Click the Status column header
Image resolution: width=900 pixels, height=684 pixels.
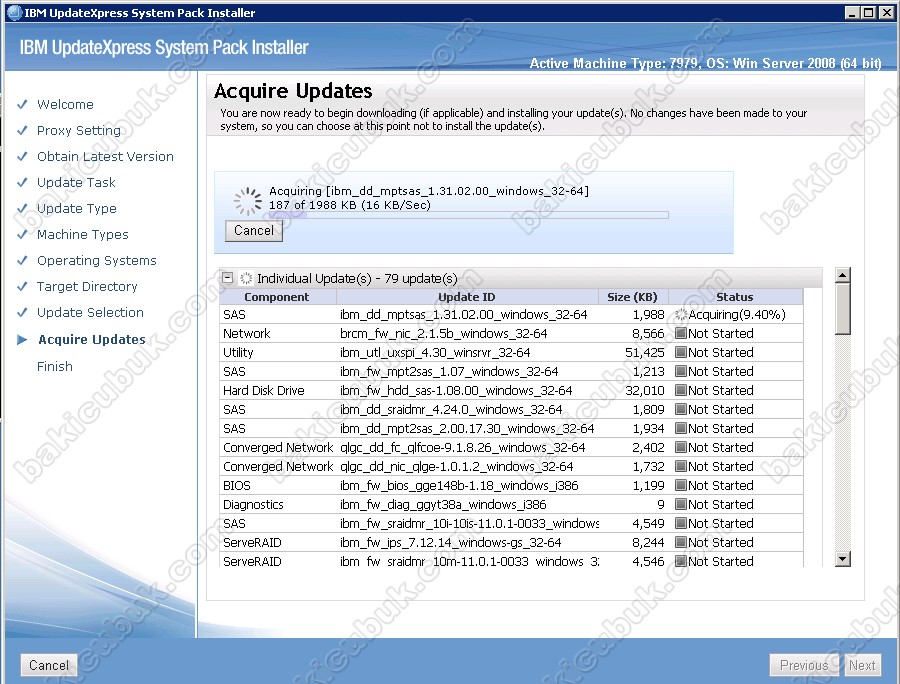[x=735, y=297]
